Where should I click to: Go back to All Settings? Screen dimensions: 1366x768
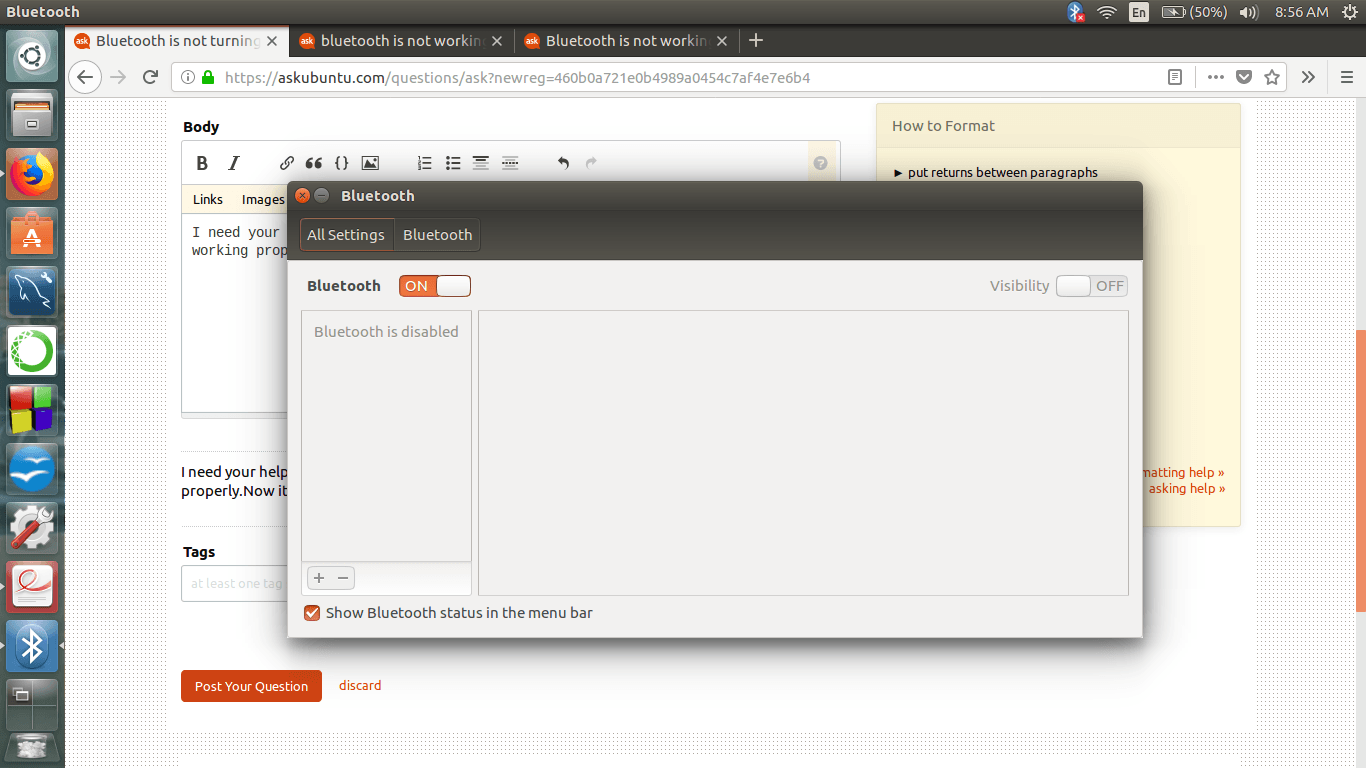pos(346,235)
